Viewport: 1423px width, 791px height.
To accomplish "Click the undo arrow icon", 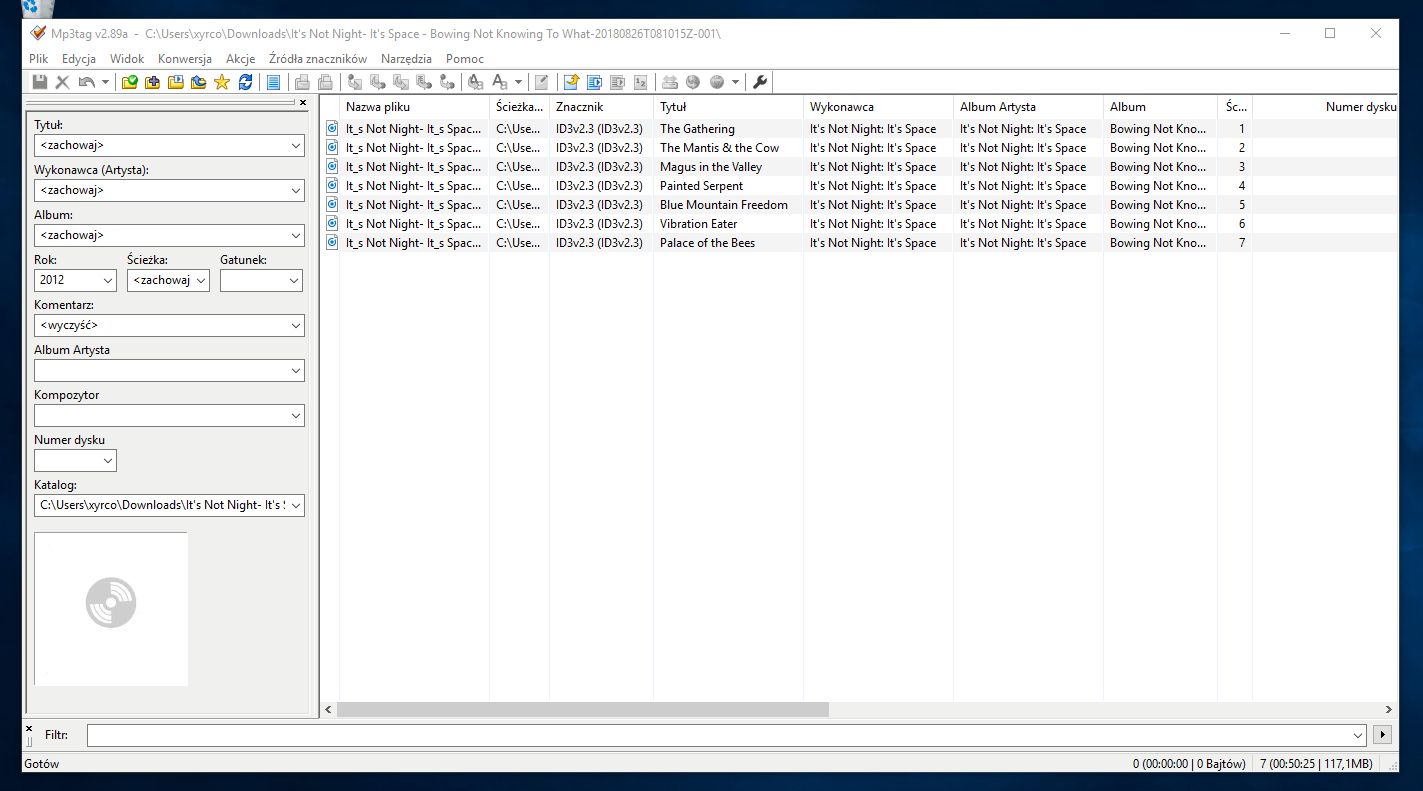I will pos(87,82).
